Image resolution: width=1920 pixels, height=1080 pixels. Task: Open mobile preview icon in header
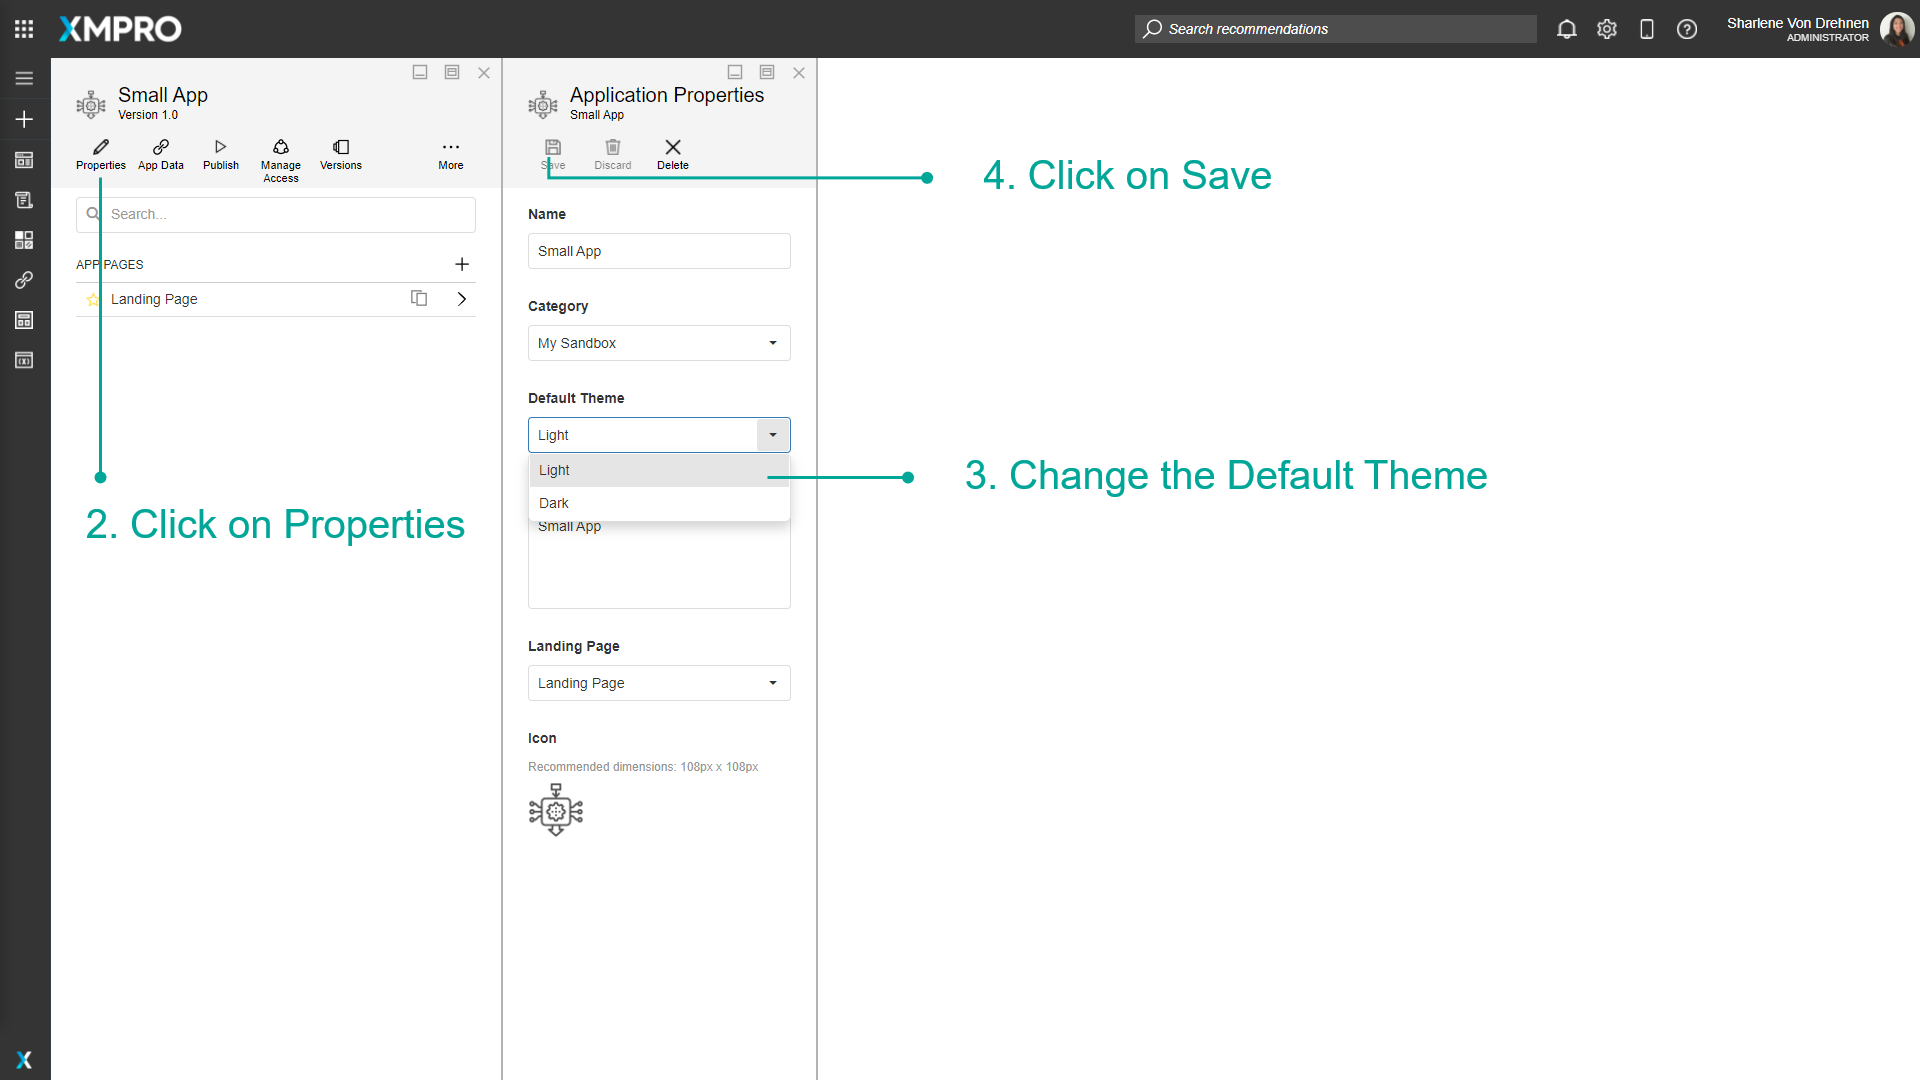click(1647, 29)
